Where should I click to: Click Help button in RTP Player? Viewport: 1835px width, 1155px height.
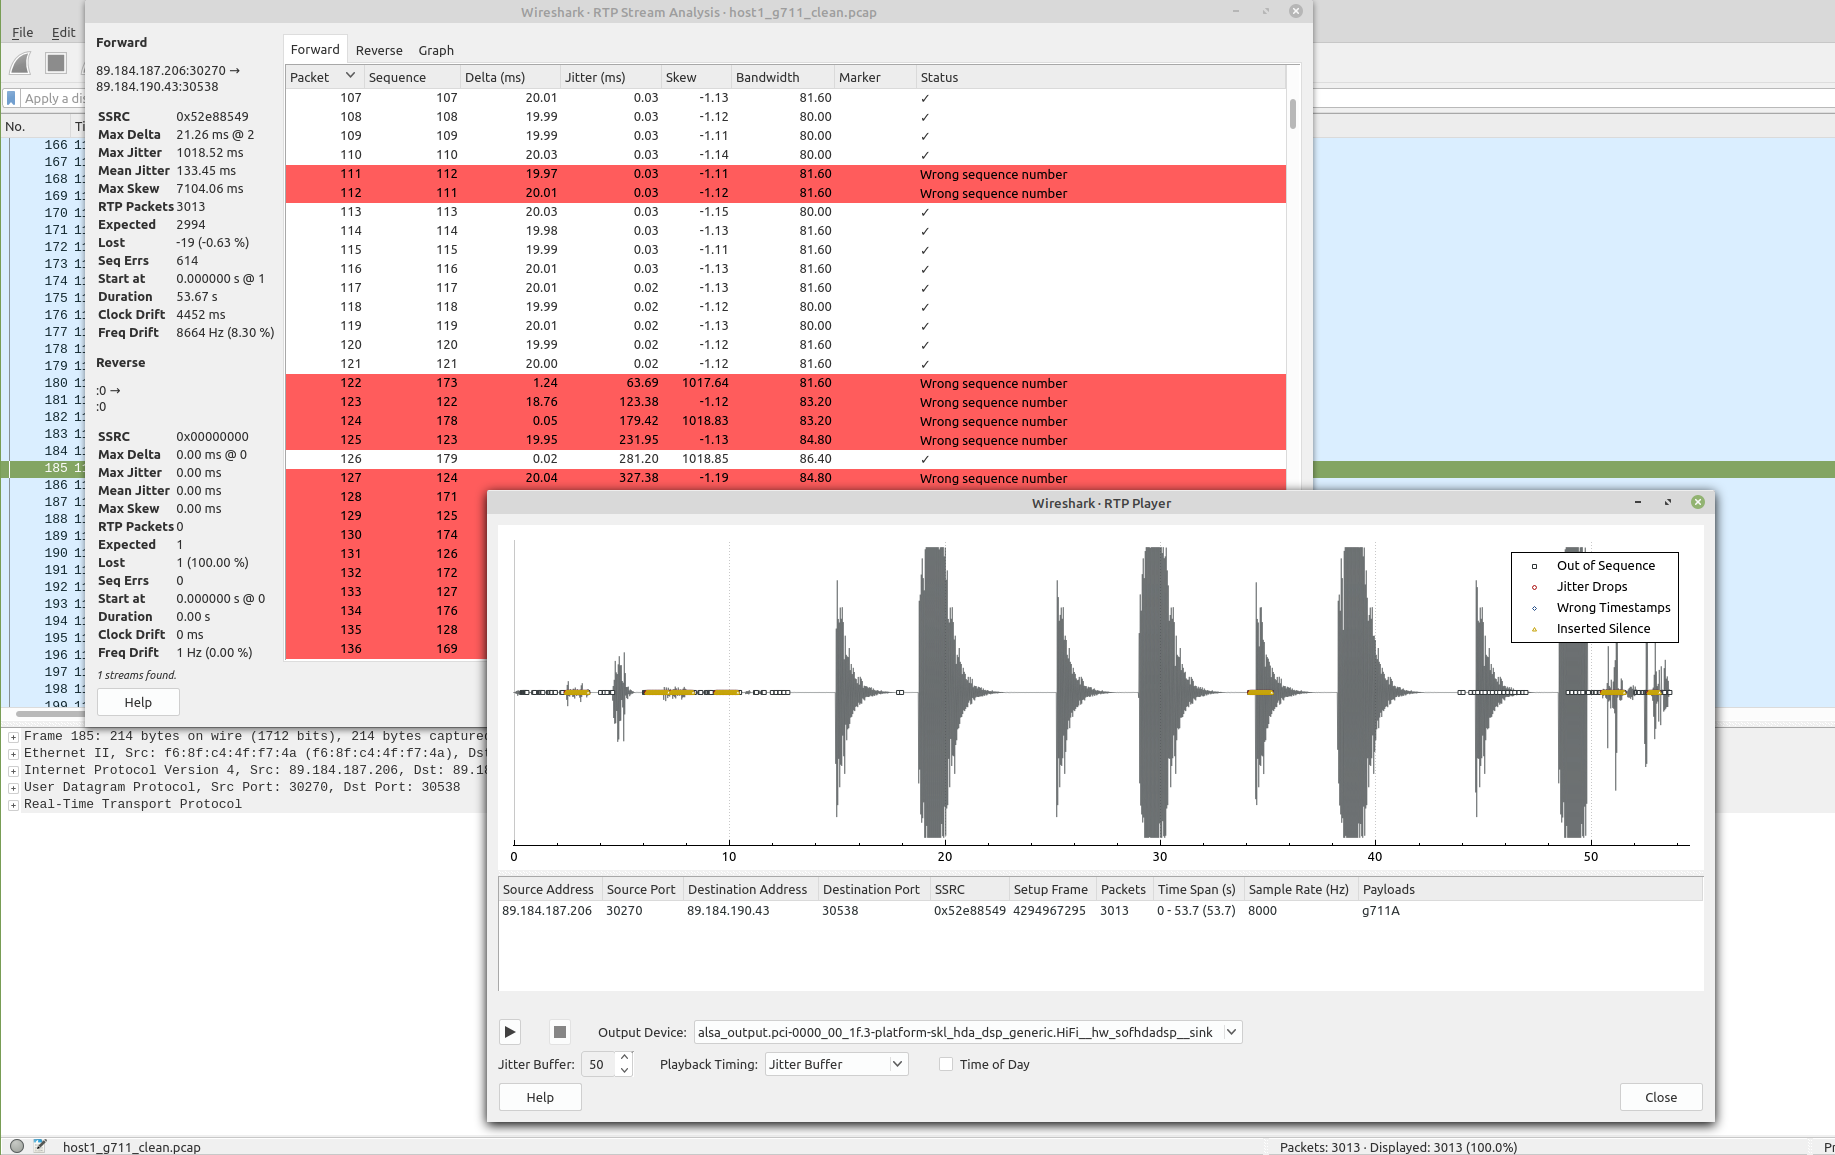(540, 1097)
